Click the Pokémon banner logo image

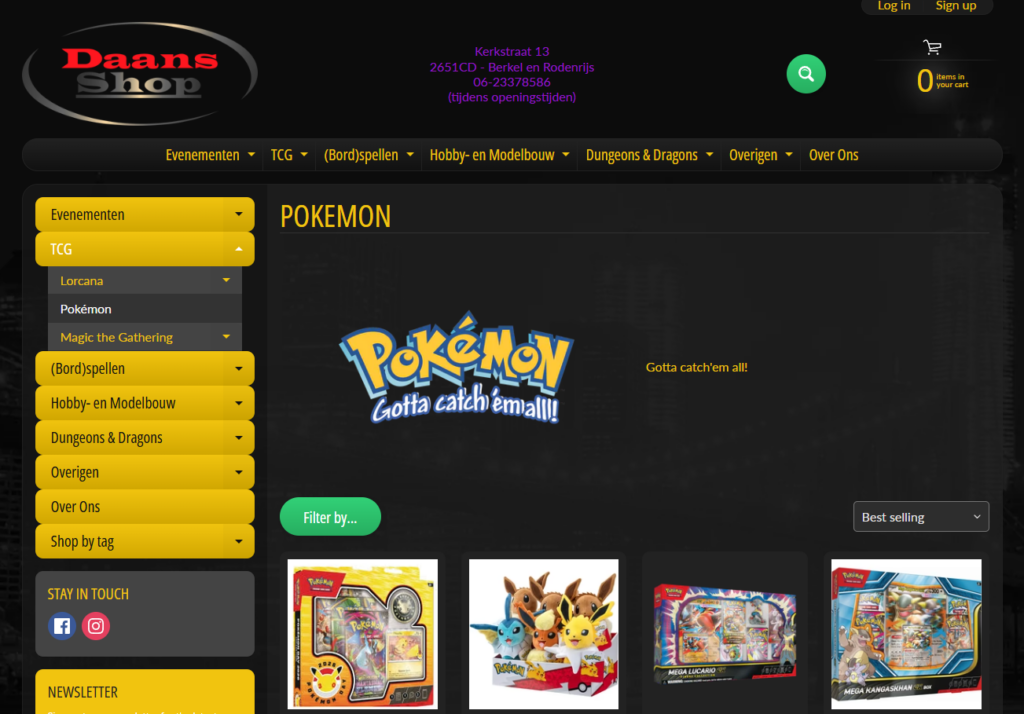[455, 368]
